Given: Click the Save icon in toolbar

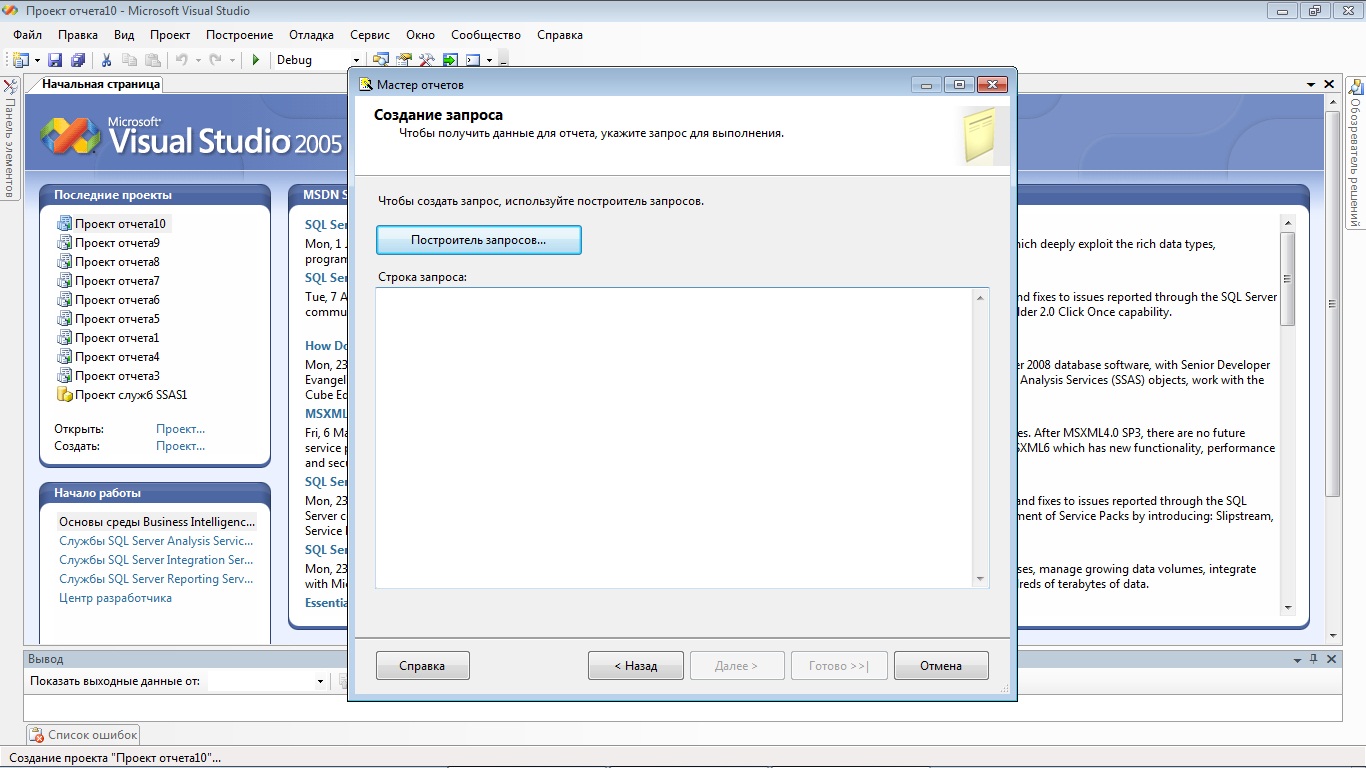Looking at the screenshot, I should pyautogui.click(x=56, y=60).
